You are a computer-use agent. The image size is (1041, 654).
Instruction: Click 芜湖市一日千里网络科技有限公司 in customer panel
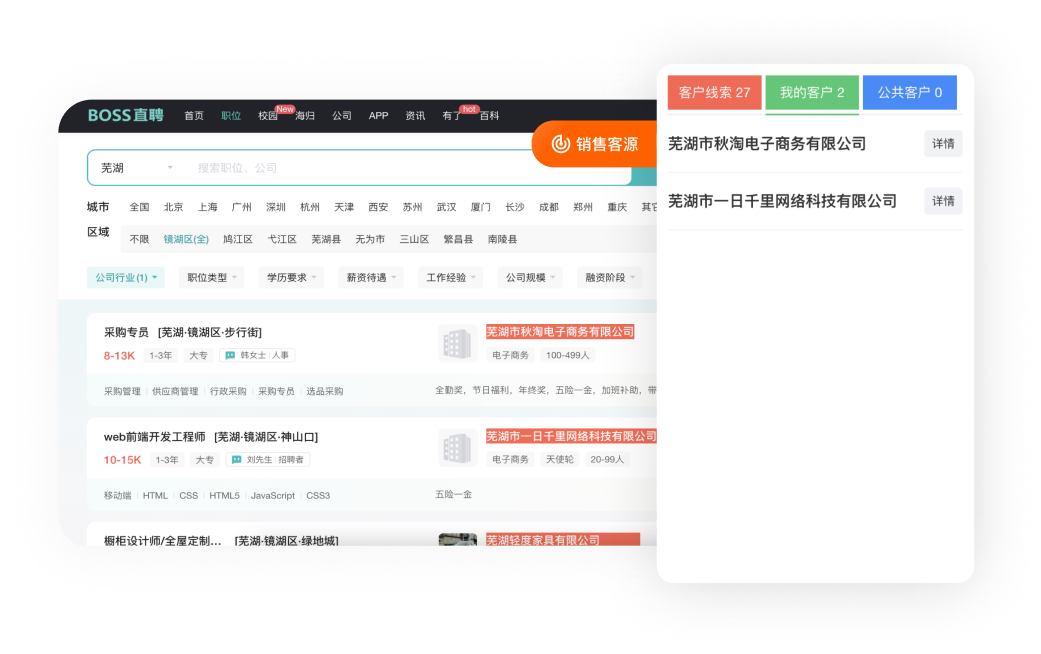pos(782,201)
